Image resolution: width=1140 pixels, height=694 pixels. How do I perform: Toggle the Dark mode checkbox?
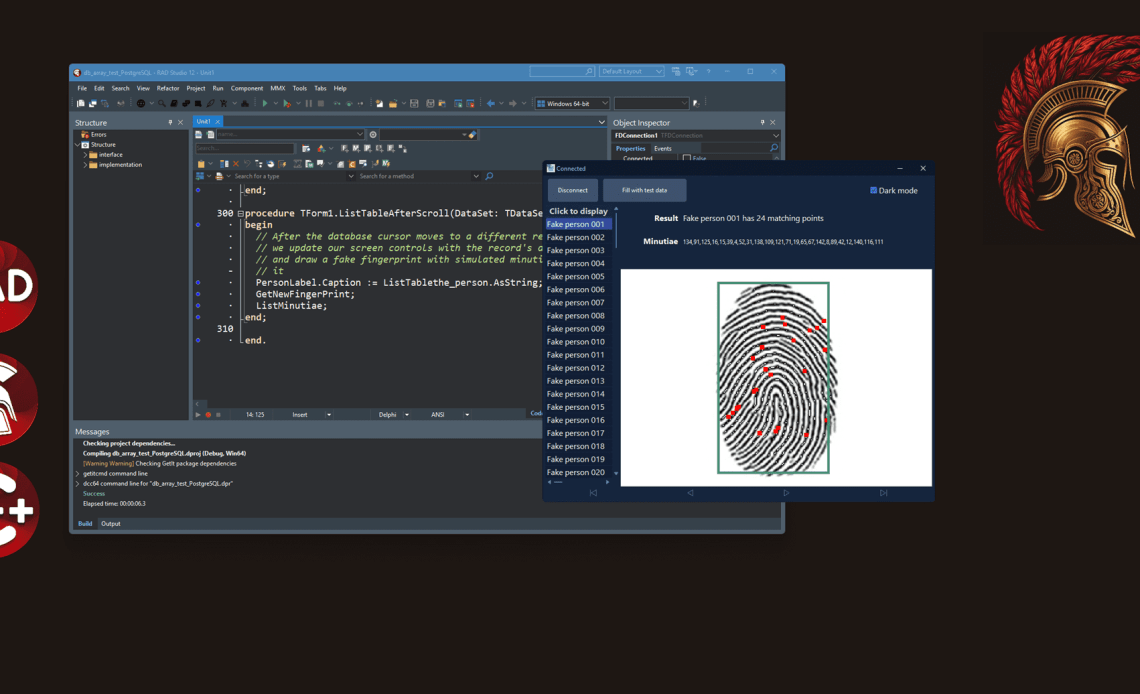pyautogui.click(x=873, y=190)
